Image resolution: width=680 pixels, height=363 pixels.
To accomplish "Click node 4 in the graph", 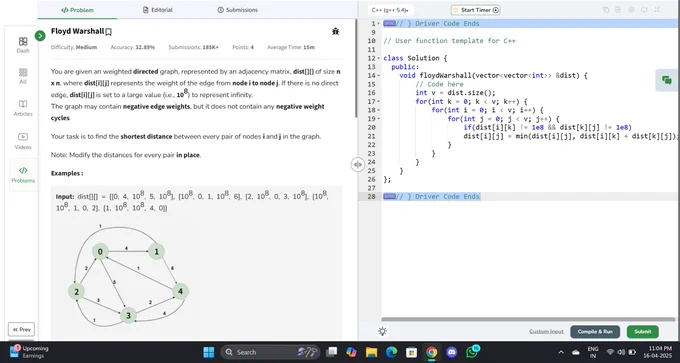I will [x=180, y=291].
